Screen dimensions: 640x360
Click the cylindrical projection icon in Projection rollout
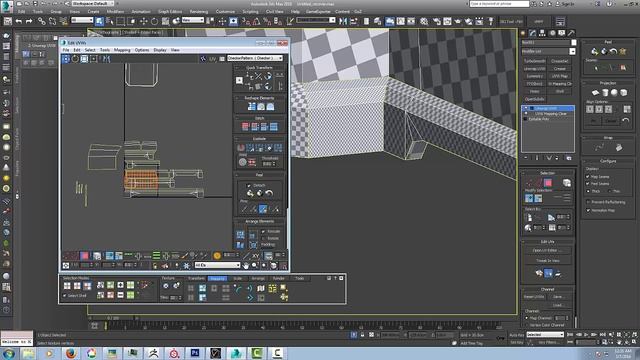pyautogui.click(x=605, y=93)
